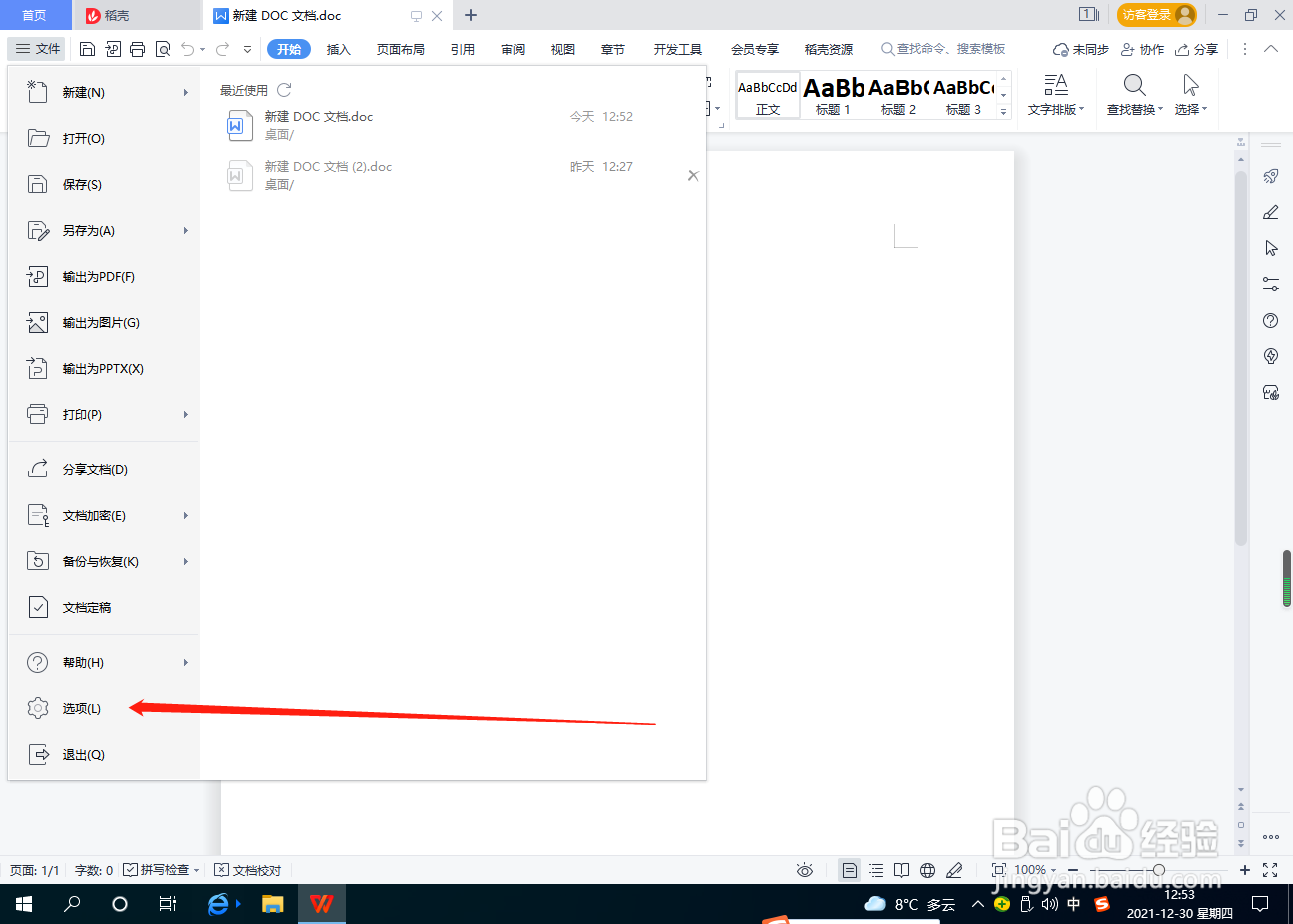Open File Explorer from taskbar

(x=272, y=904)
